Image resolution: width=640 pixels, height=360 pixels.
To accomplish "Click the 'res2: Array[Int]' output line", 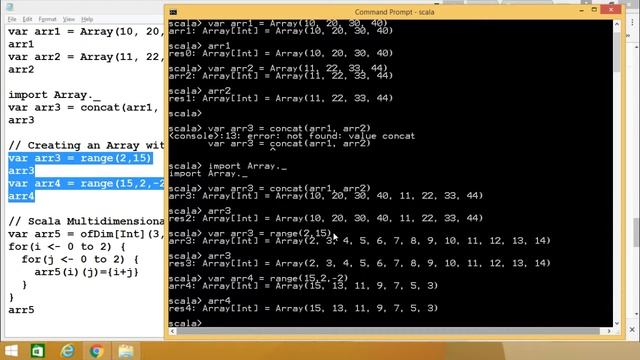I will [326, 218].
